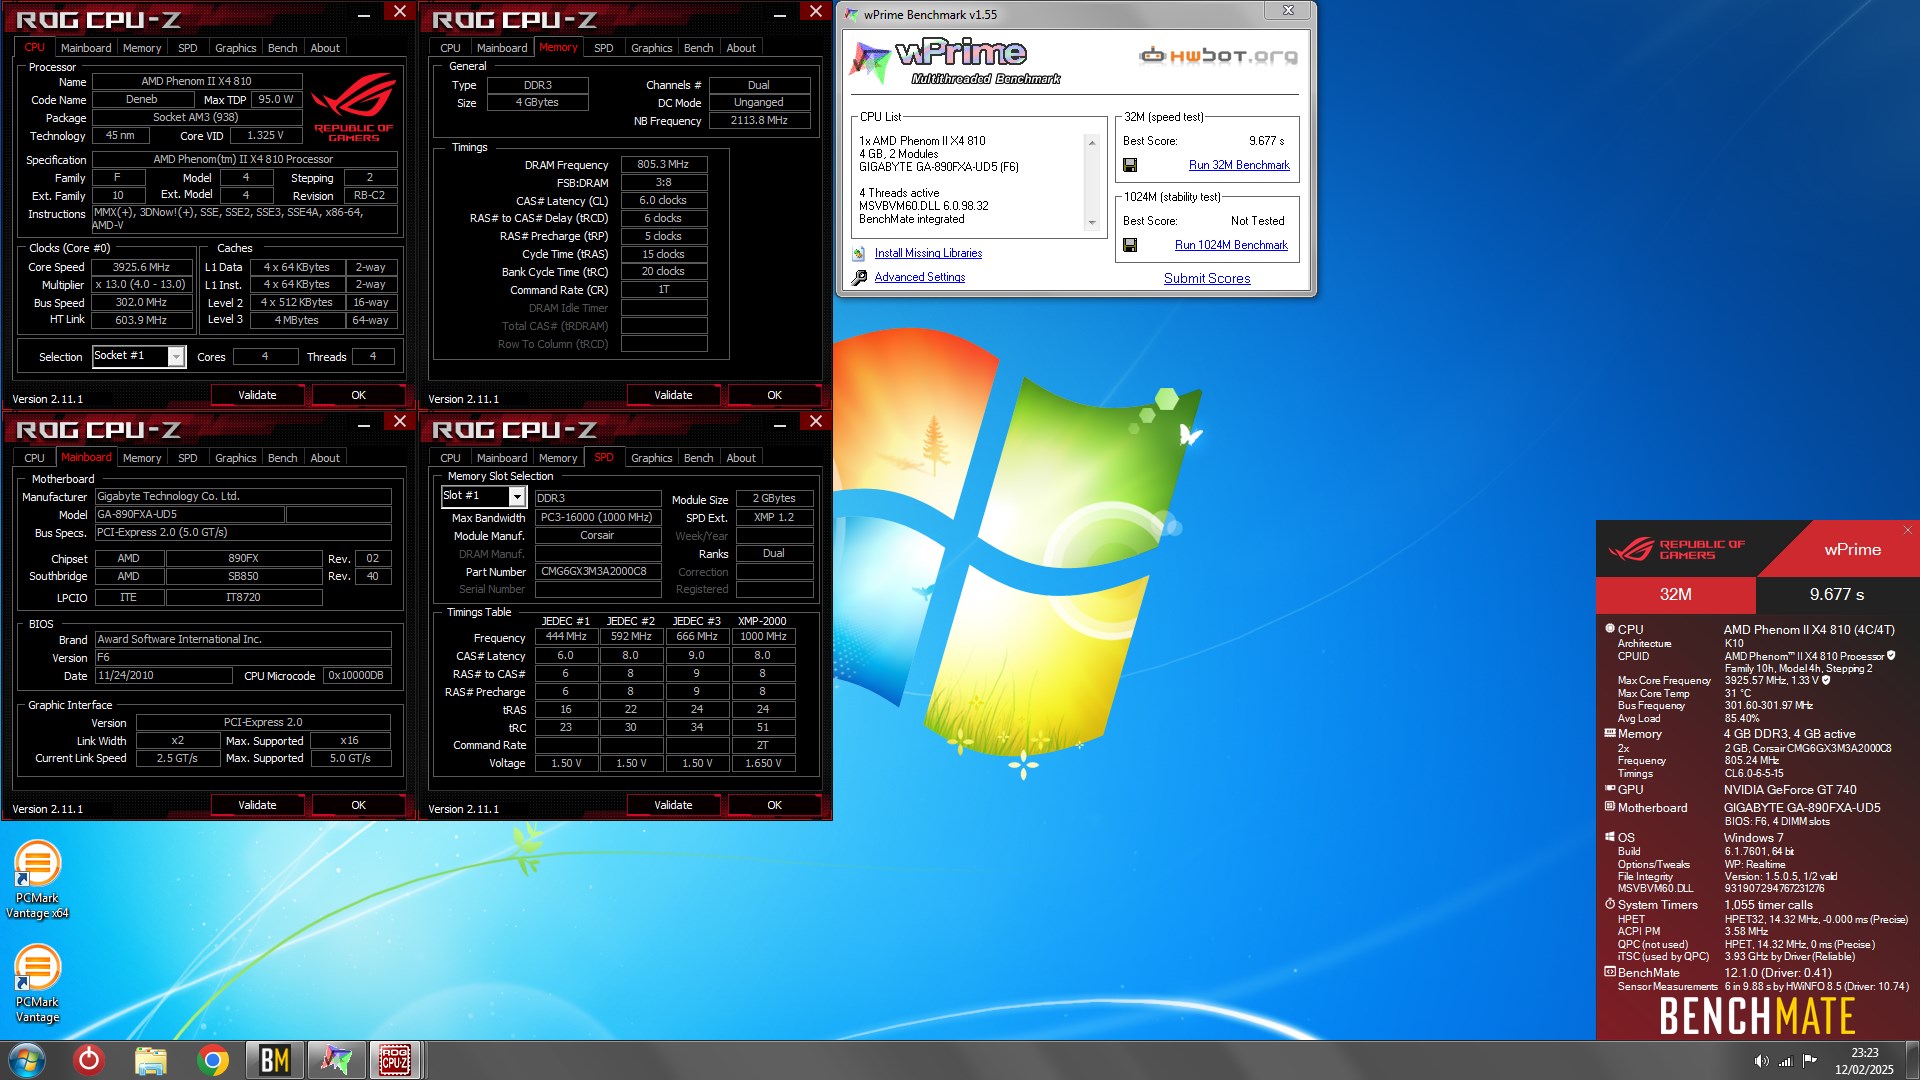Minimize the CPU-Z Memory window

780,14
